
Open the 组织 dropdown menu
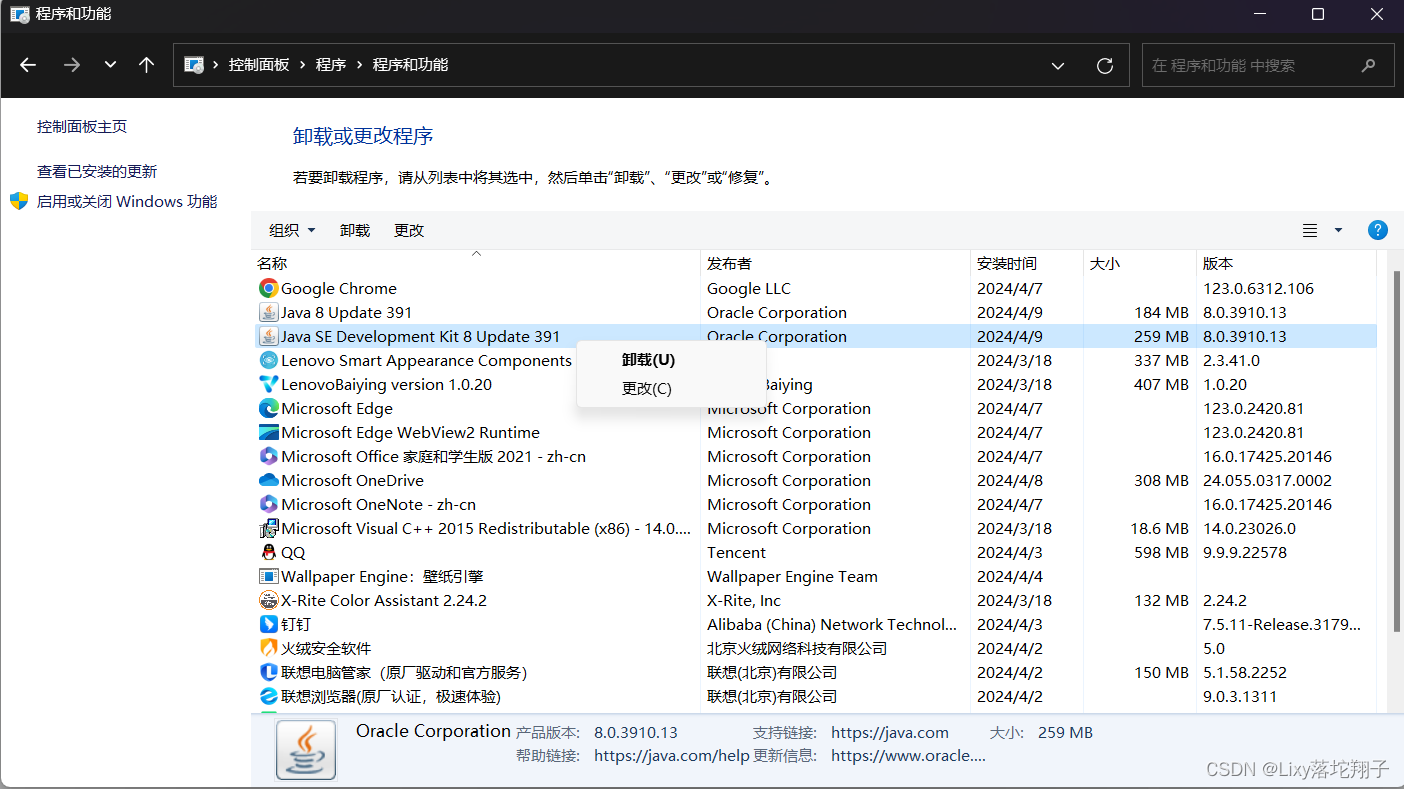[x=292, y=231]
